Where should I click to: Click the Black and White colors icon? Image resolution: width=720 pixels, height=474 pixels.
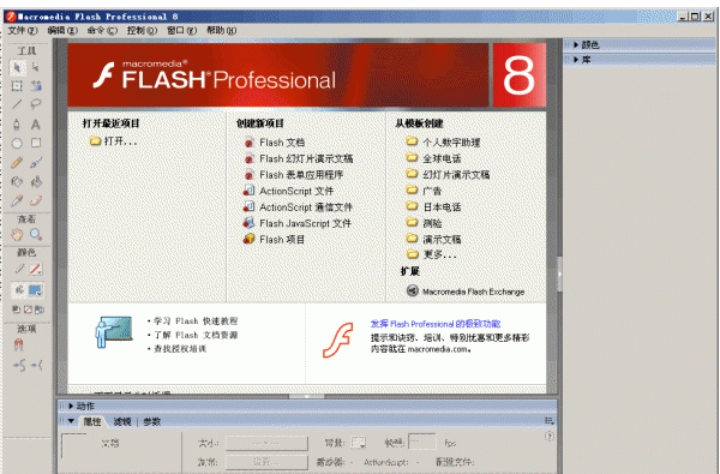point(16,309)
